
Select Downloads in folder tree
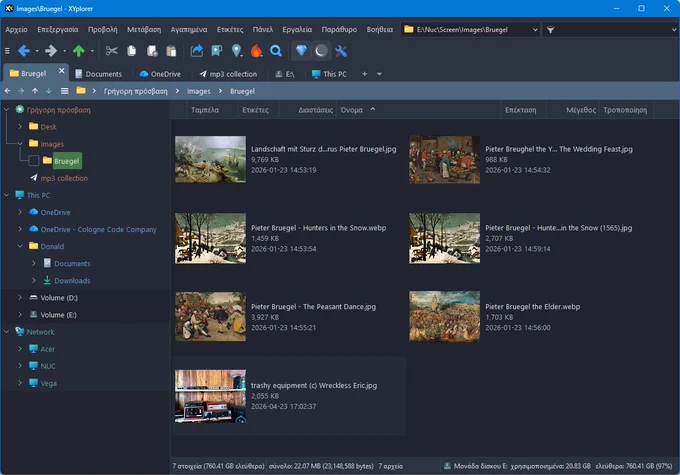click(72, 281)
